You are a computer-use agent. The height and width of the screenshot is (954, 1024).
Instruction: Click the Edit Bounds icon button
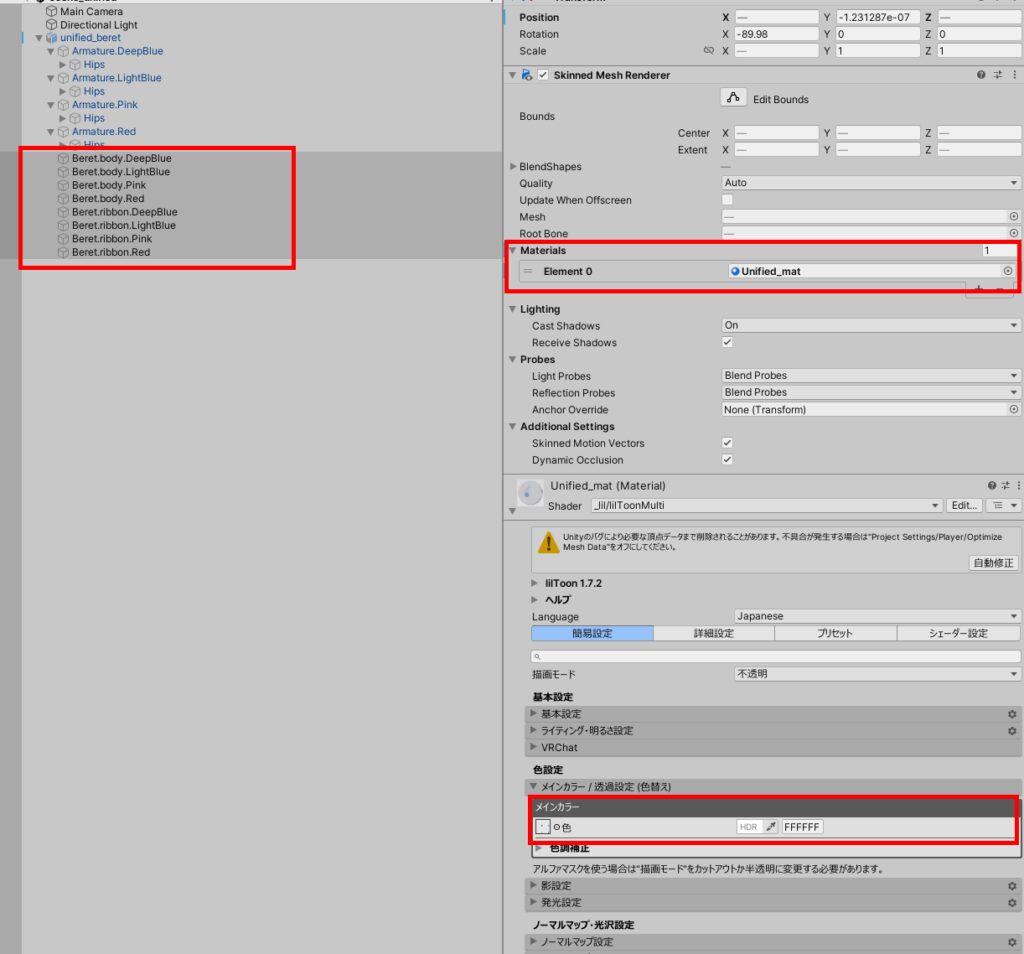click(733, 98)
